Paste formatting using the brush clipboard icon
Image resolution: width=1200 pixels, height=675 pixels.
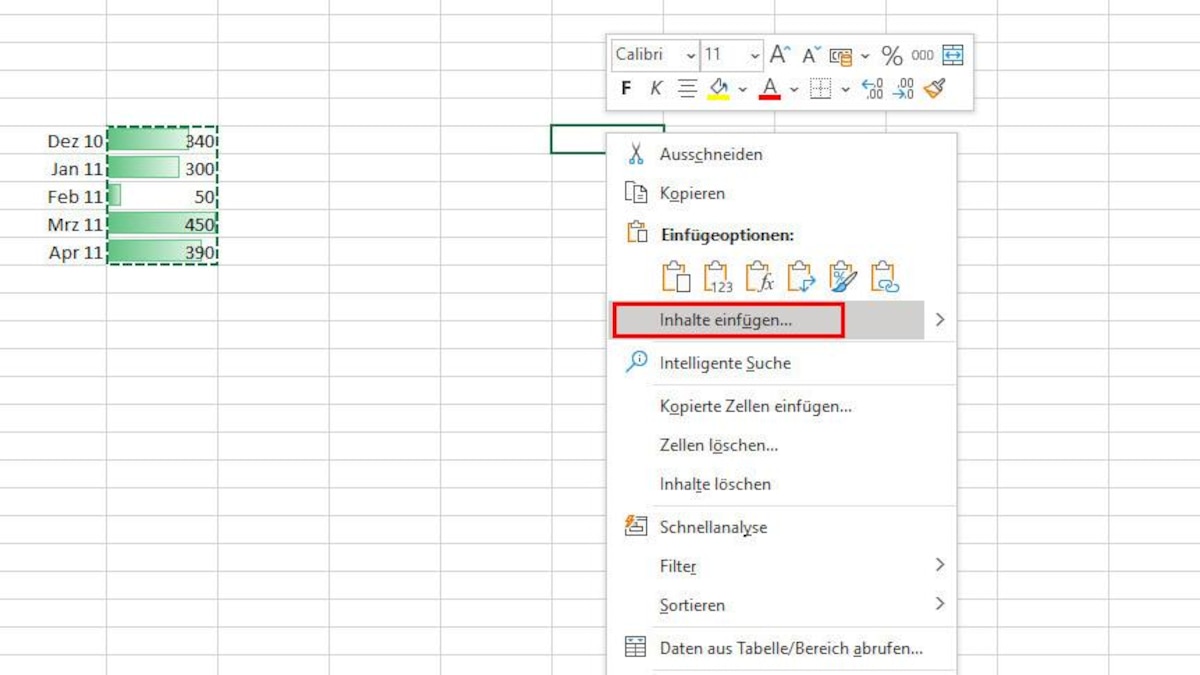843,277
